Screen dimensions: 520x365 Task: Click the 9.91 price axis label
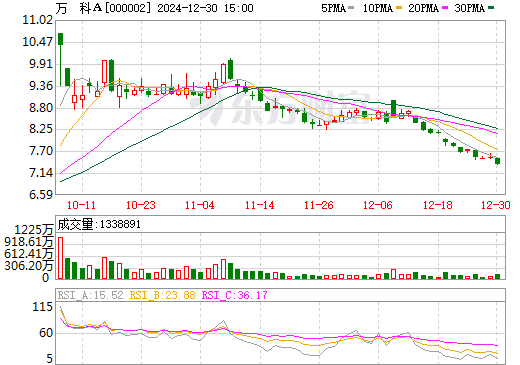pos(41,64)
